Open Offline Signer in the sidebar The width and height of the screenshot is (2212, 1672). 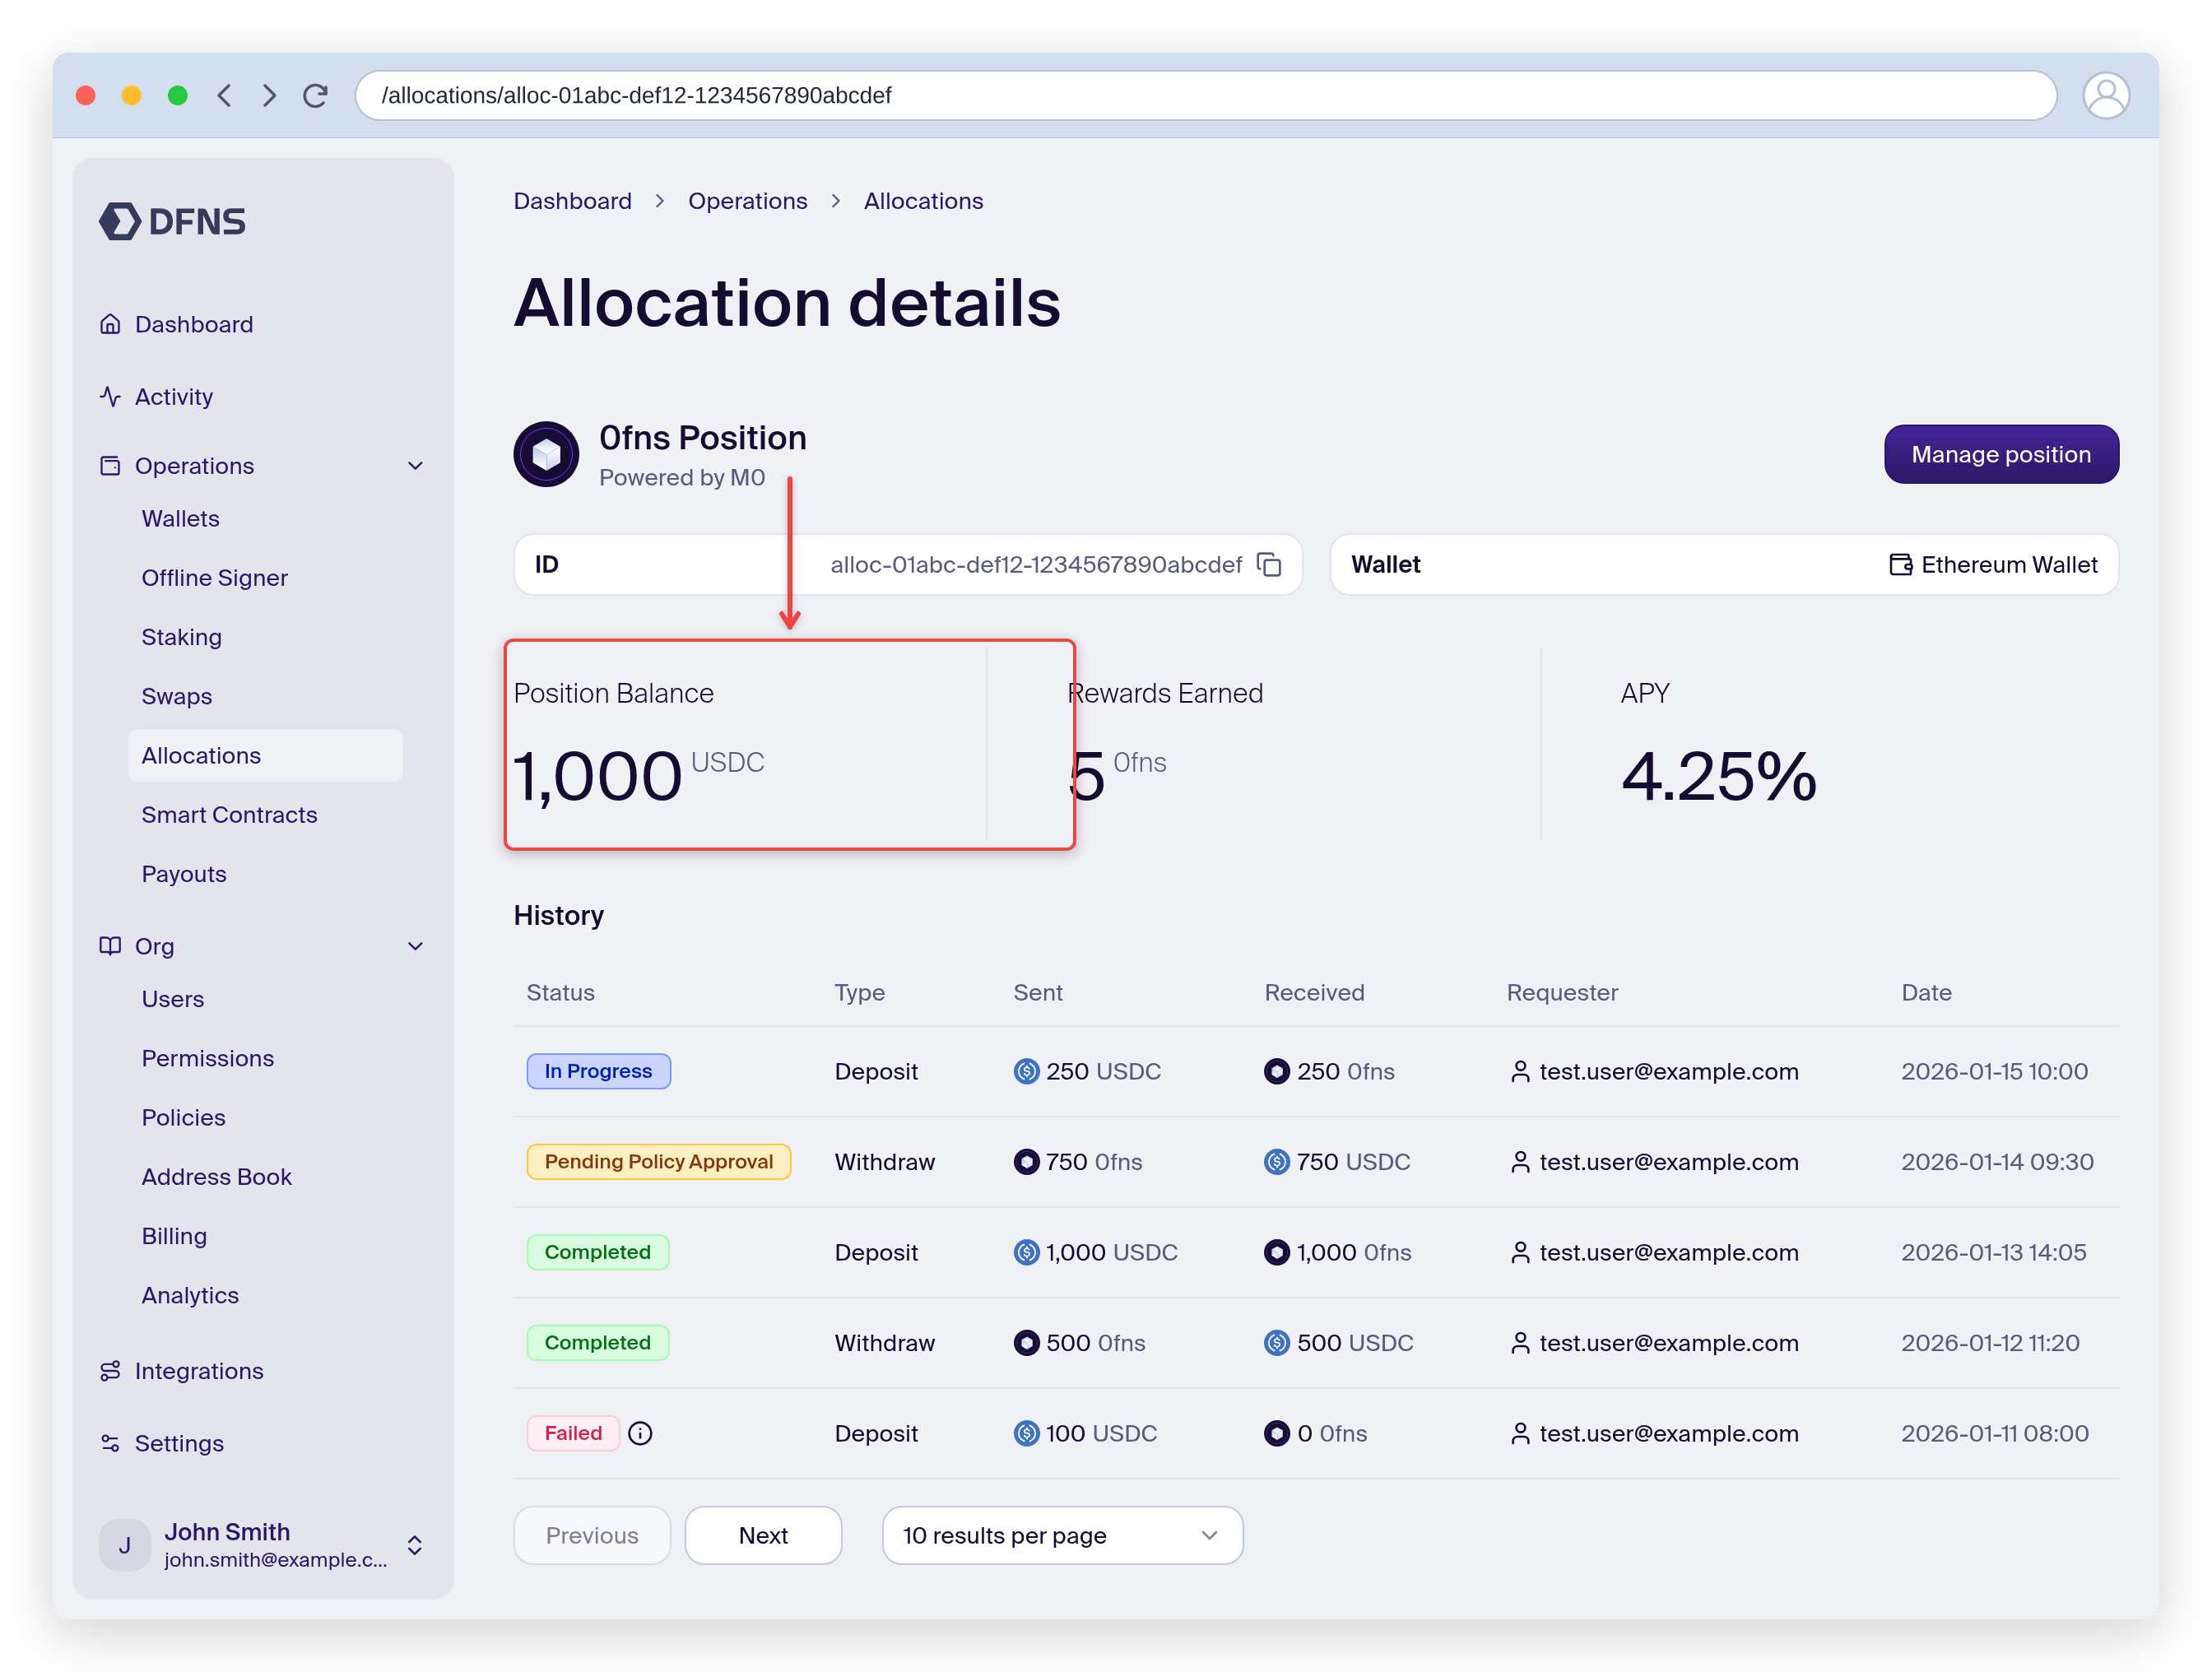point(214,578)
